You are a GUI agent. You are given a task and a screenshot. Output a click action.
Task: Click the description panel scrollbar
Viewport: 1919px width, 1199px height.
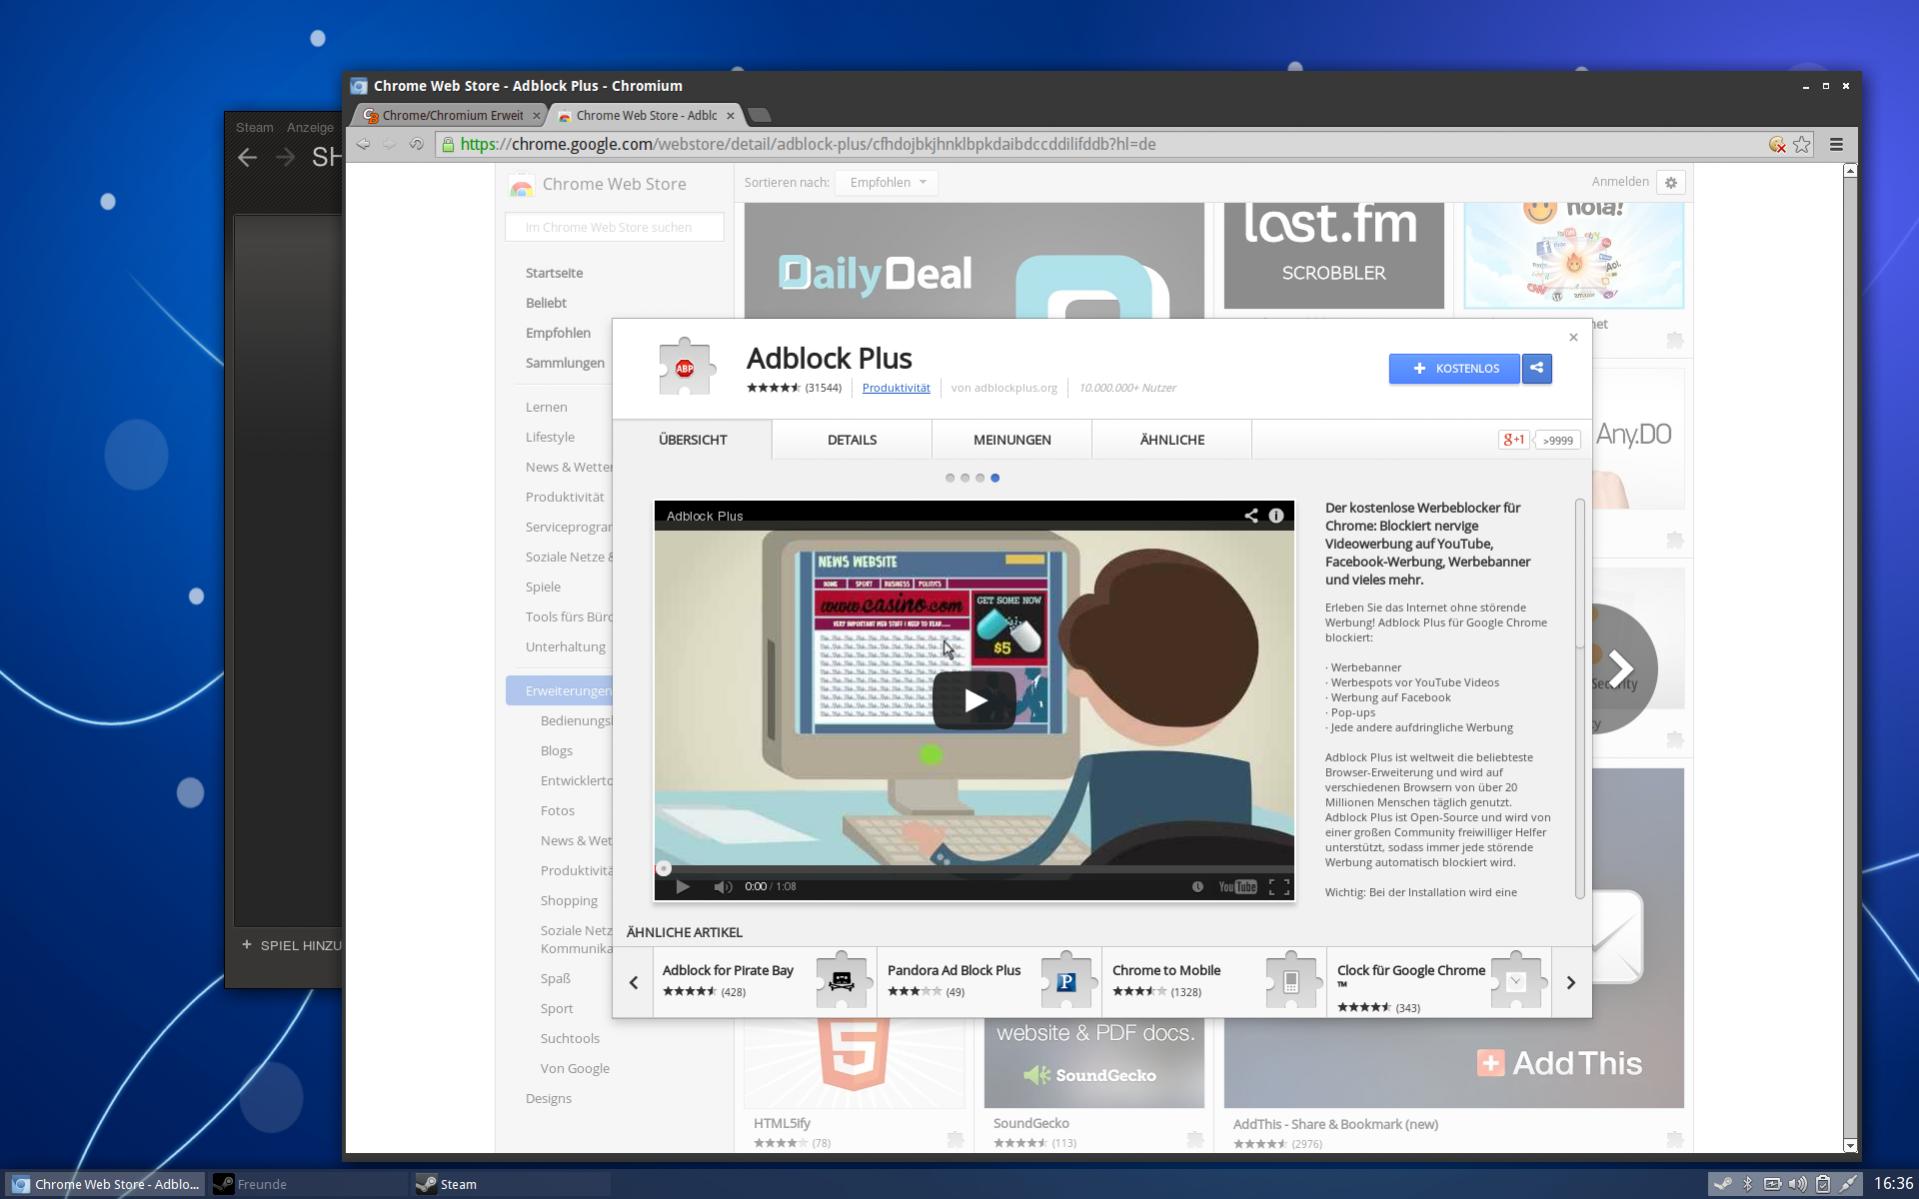coord(1580,575)
